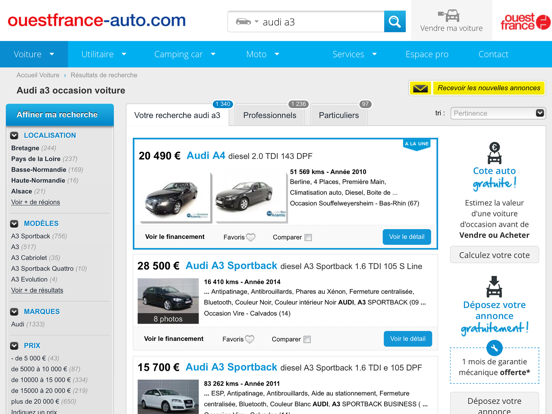Select Votre recherche audi a3 tab
The image size is (552, 414).
pyautogui.click(x=177, y=115)
